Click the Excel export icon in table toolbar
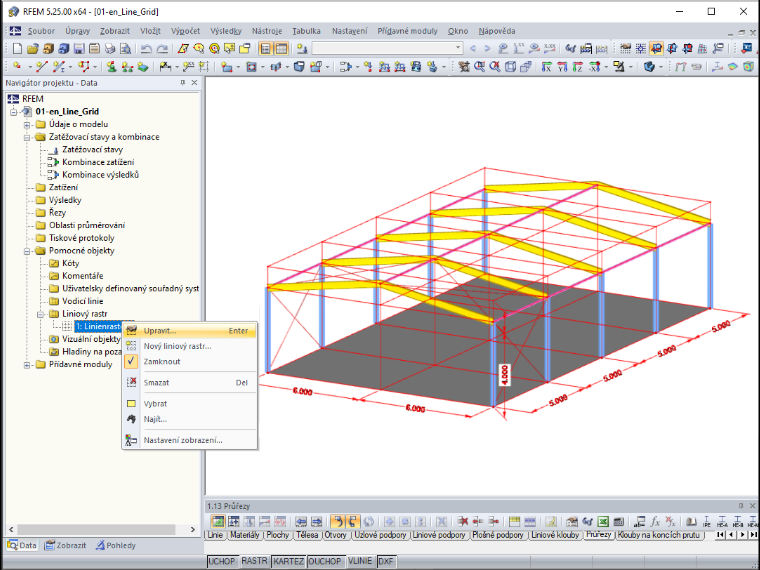 [x=603, y=522]
